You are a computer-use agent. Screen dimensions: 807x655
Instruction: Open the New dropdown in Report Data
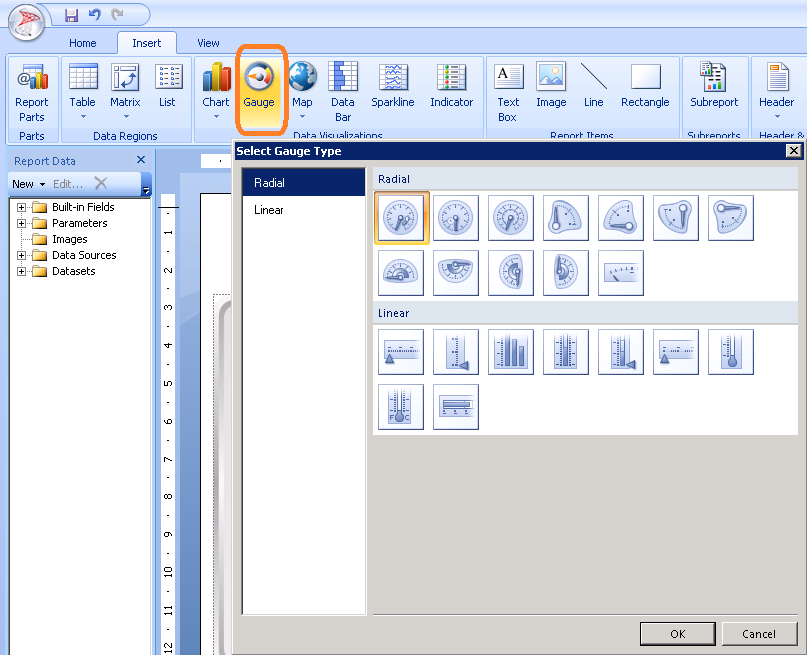[x=28, y=184]
